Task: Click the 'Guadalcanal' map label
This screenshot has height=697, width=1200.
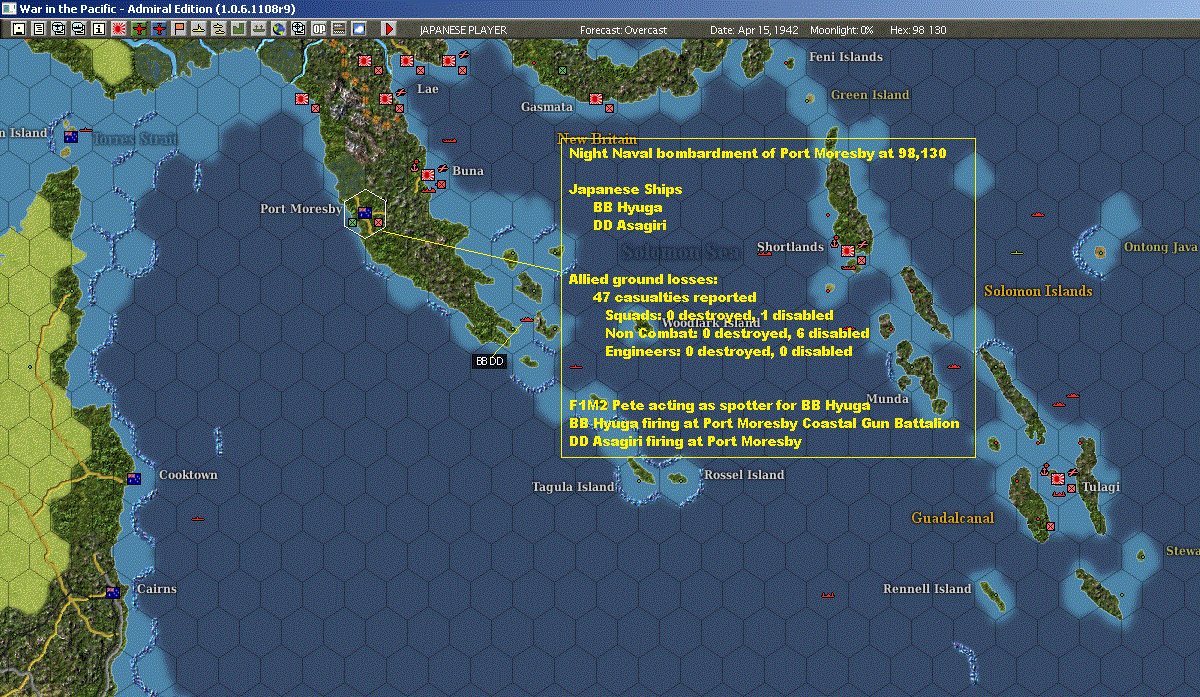Action: 952,518
